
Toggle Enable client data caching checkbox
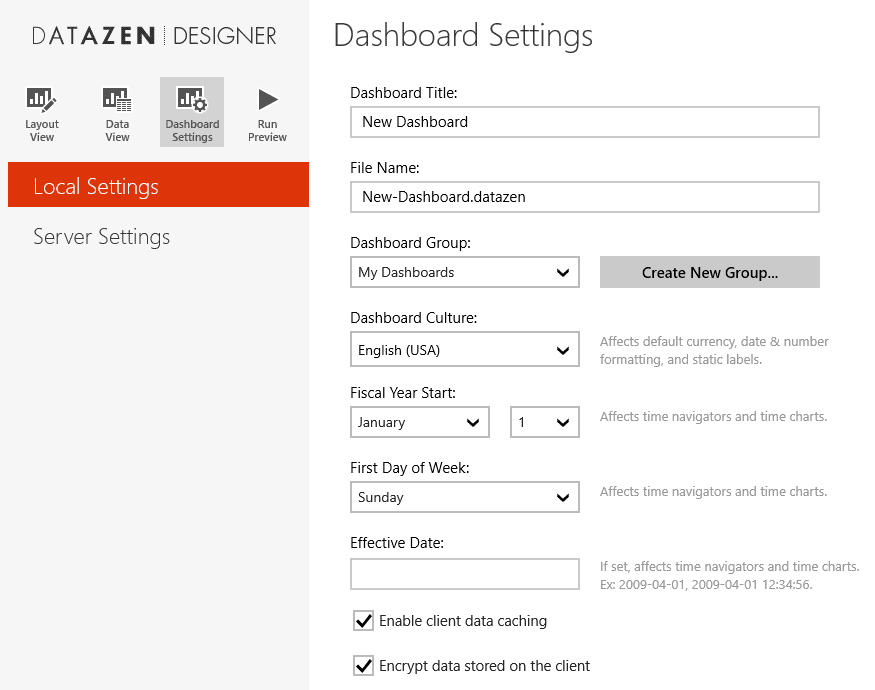pos(364,621)
